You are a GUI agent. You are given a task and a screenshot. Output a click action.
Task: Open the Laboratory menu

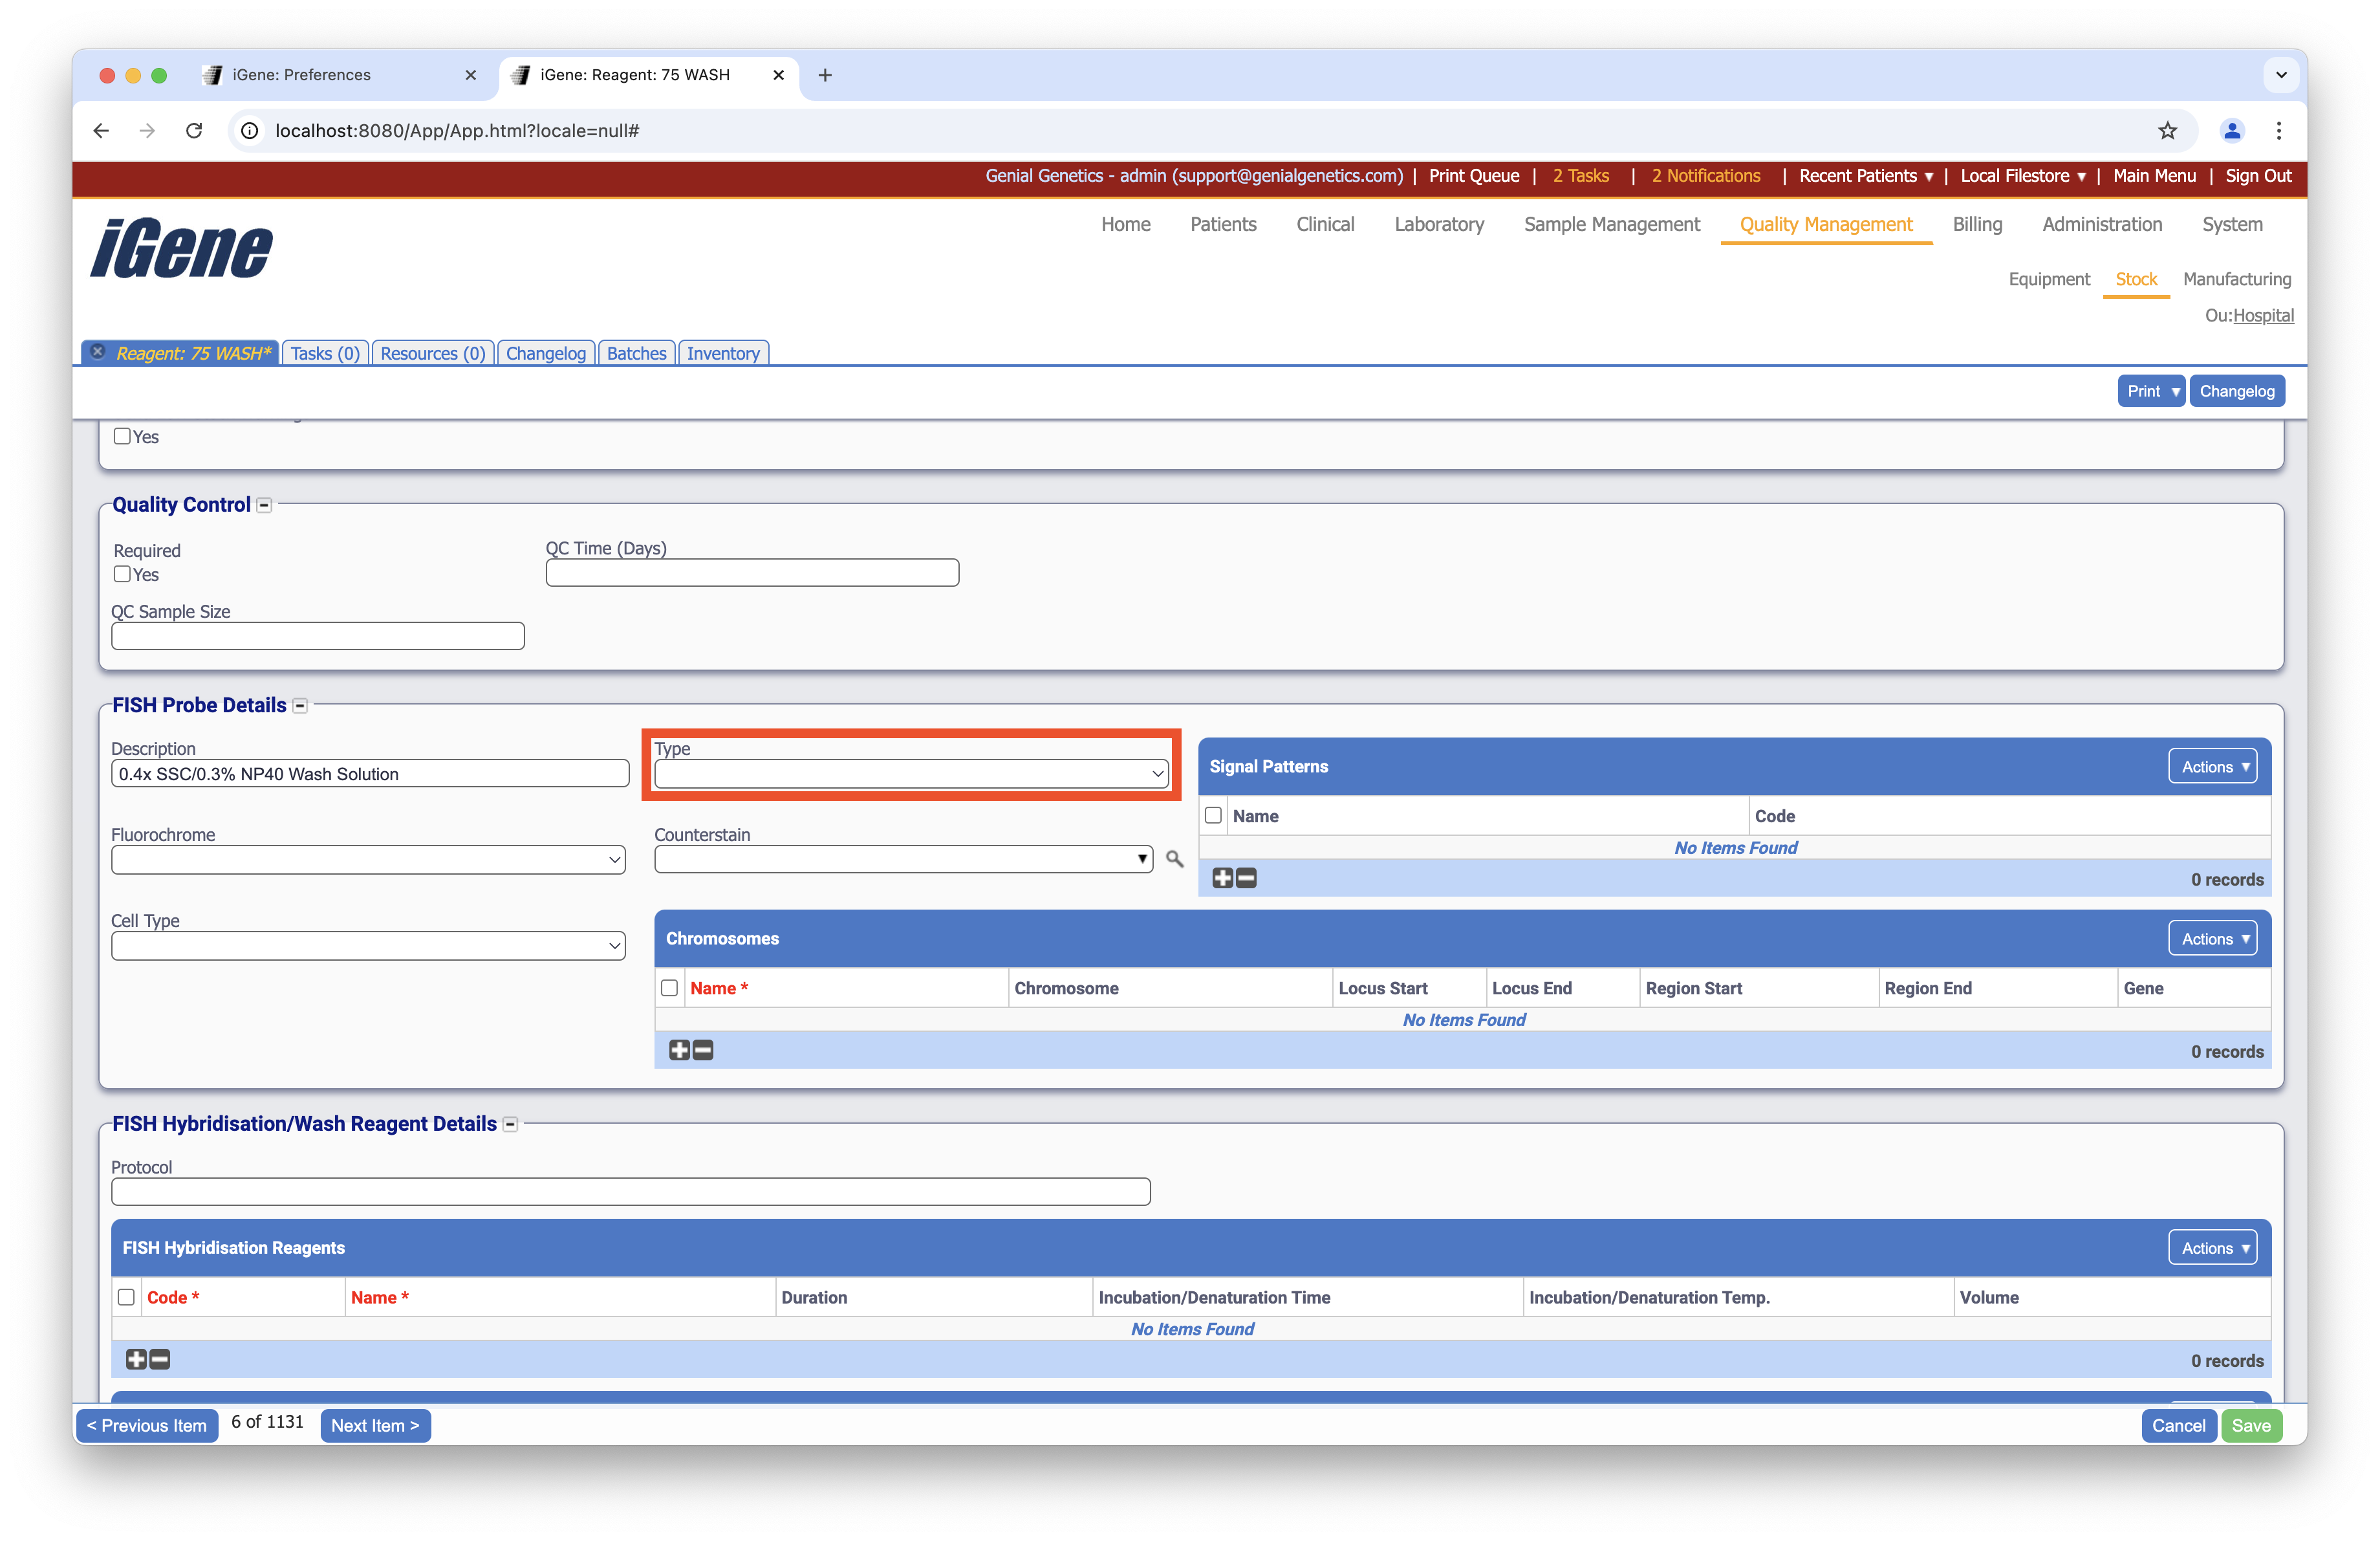coord(1438,225)
